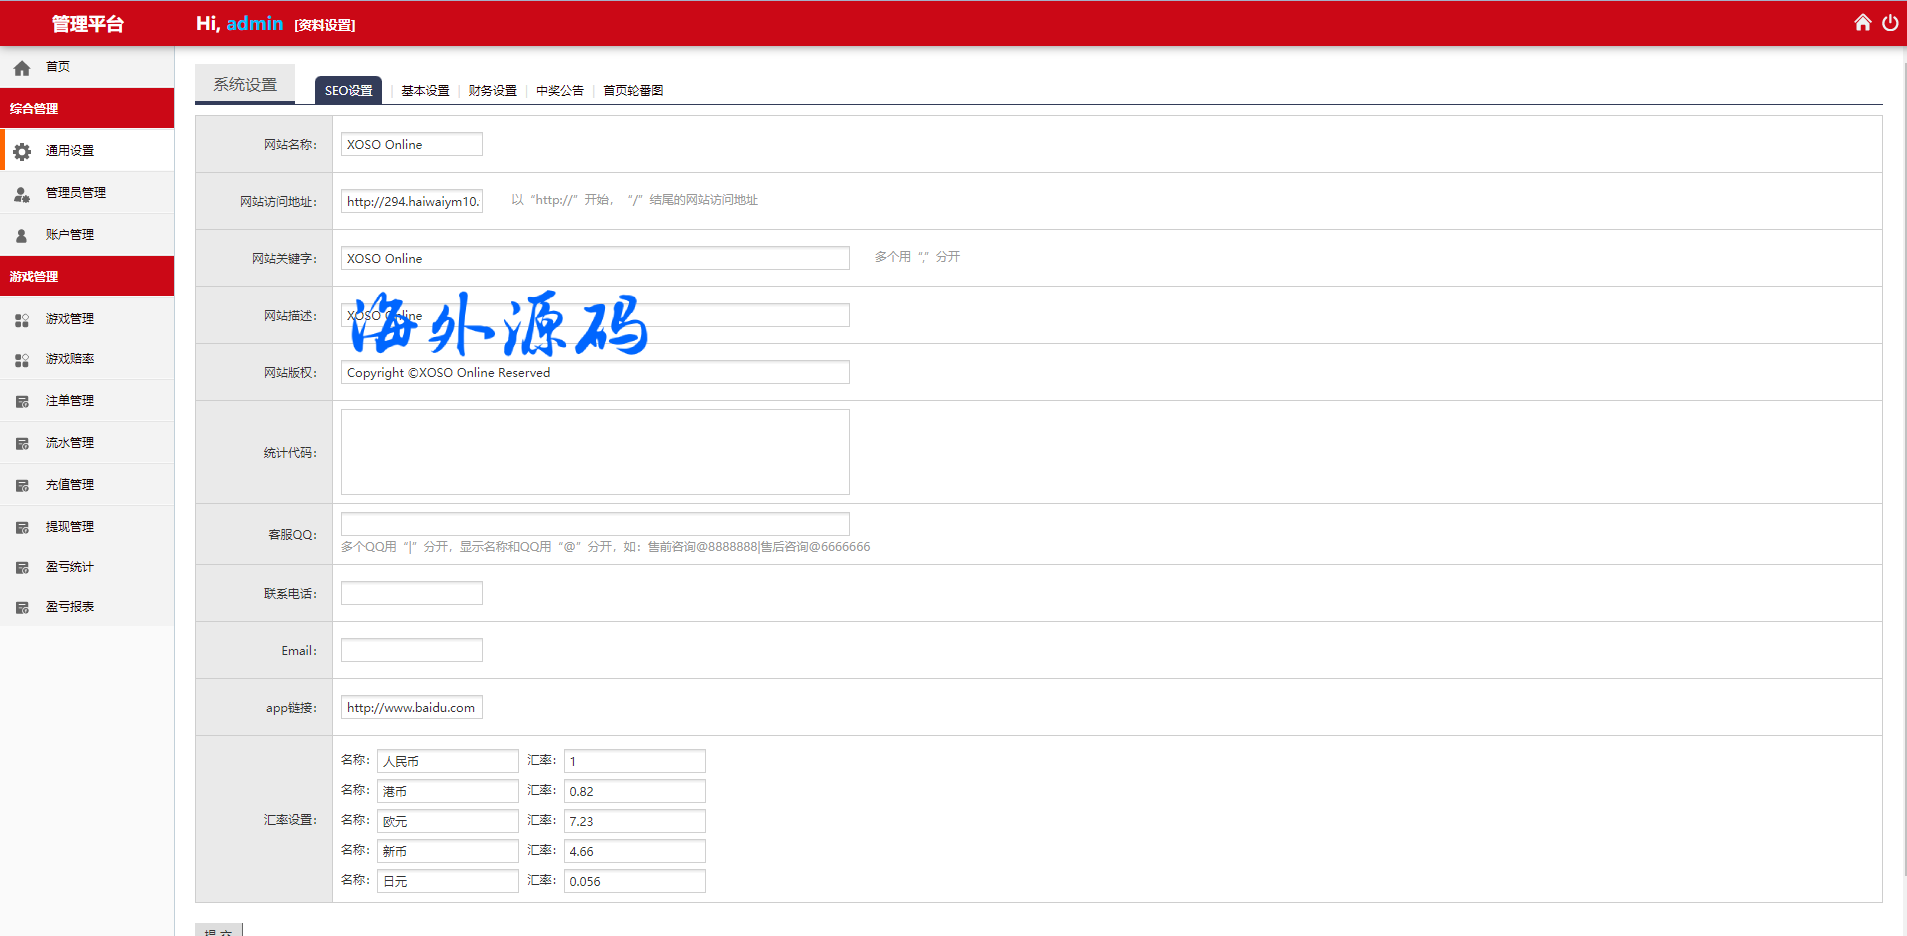Screen dimensions: 1907x936
Task: Open the 中奖公告 tab
Action: pos(559,91)
